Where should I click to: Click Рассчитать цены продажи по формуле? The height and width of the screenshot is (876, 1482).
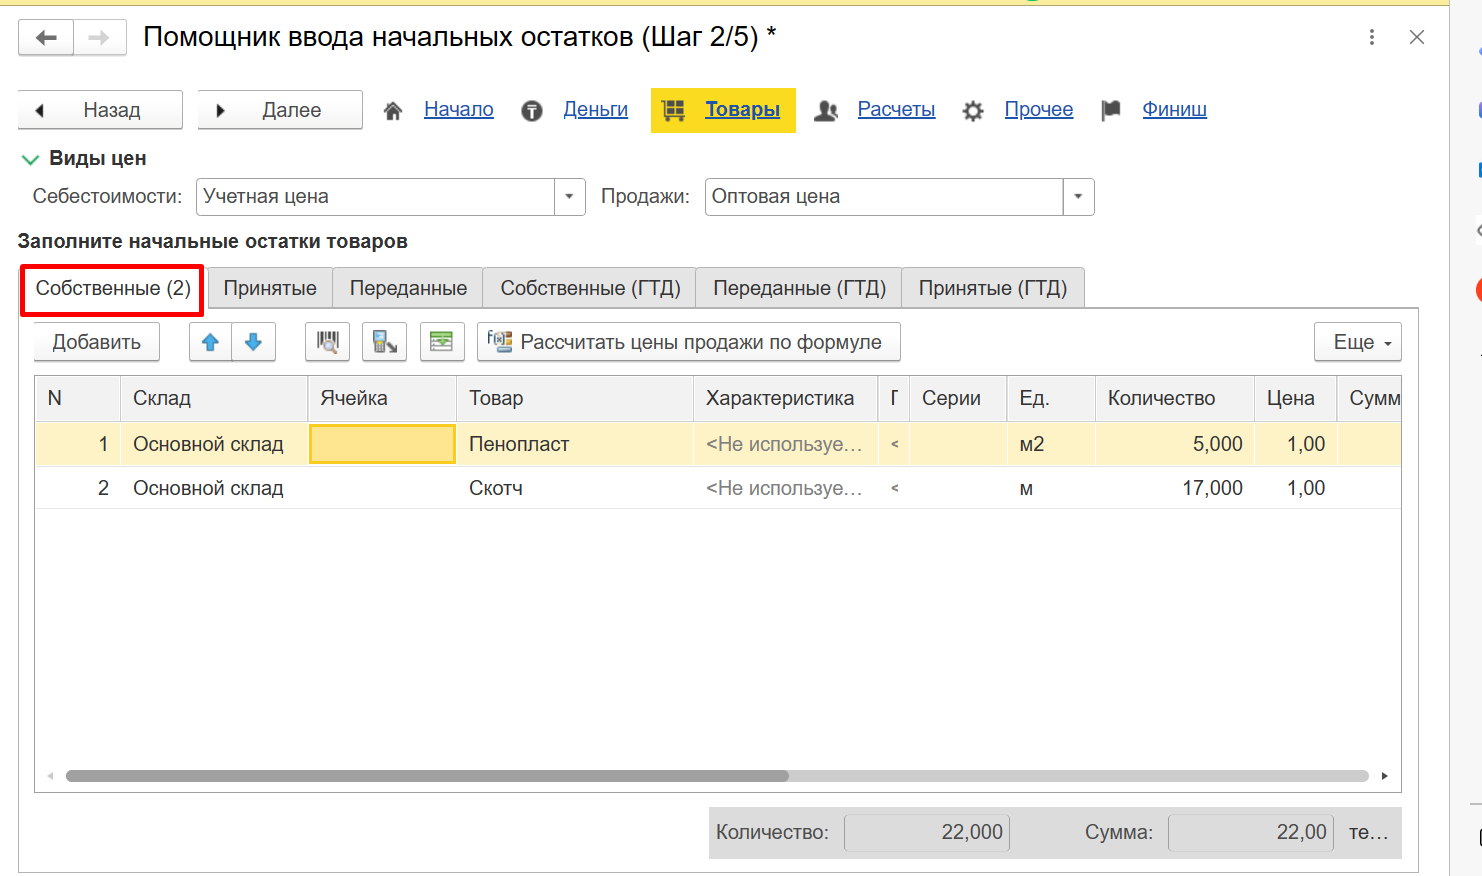689,342
